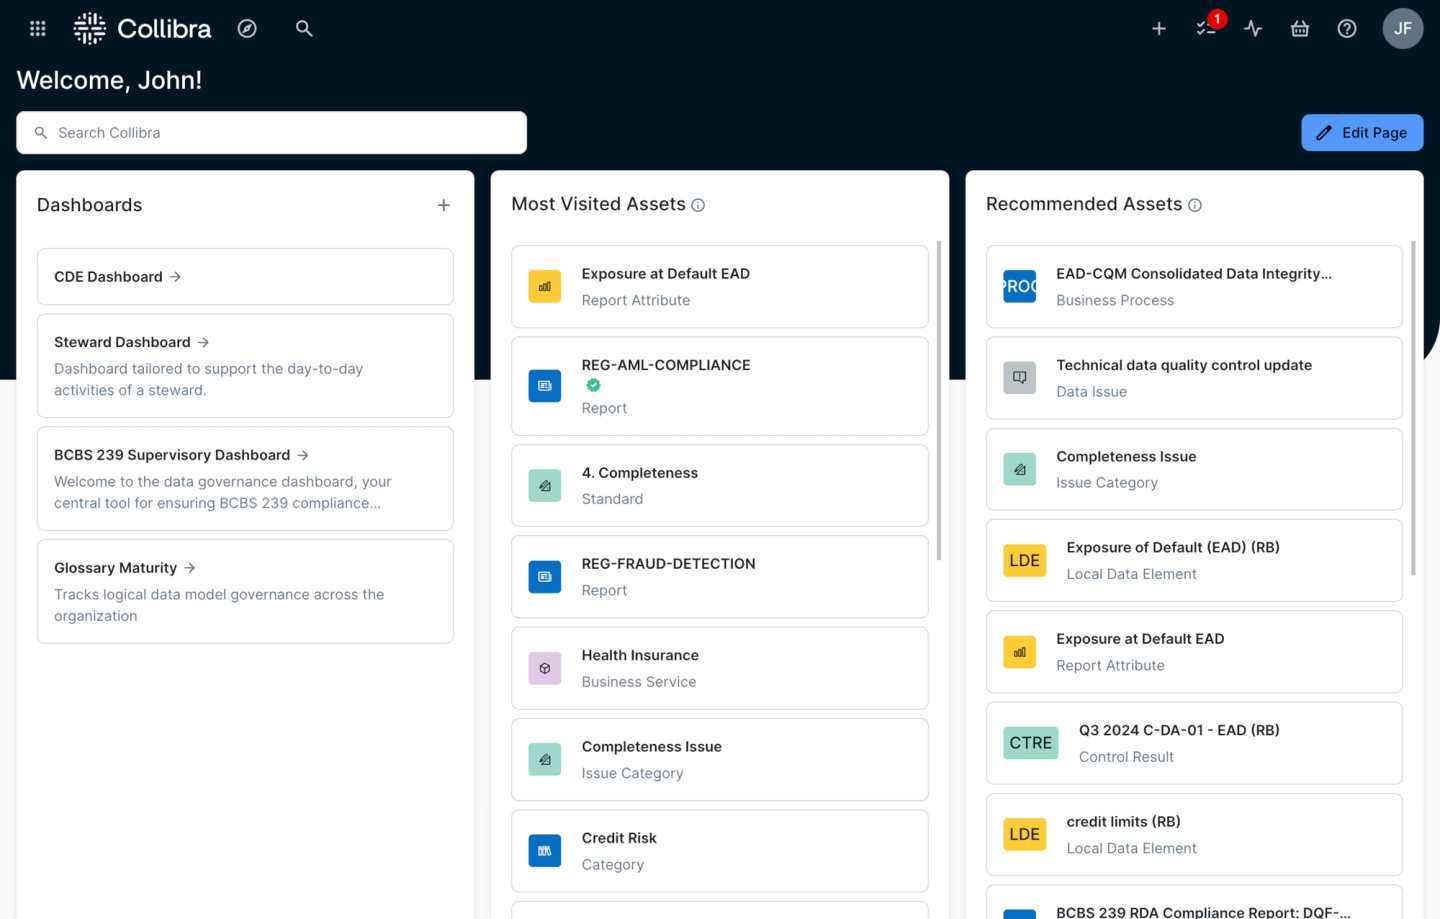
Task: Click info icon beside Recommended Assets
Action: (x=1195, y=205)
